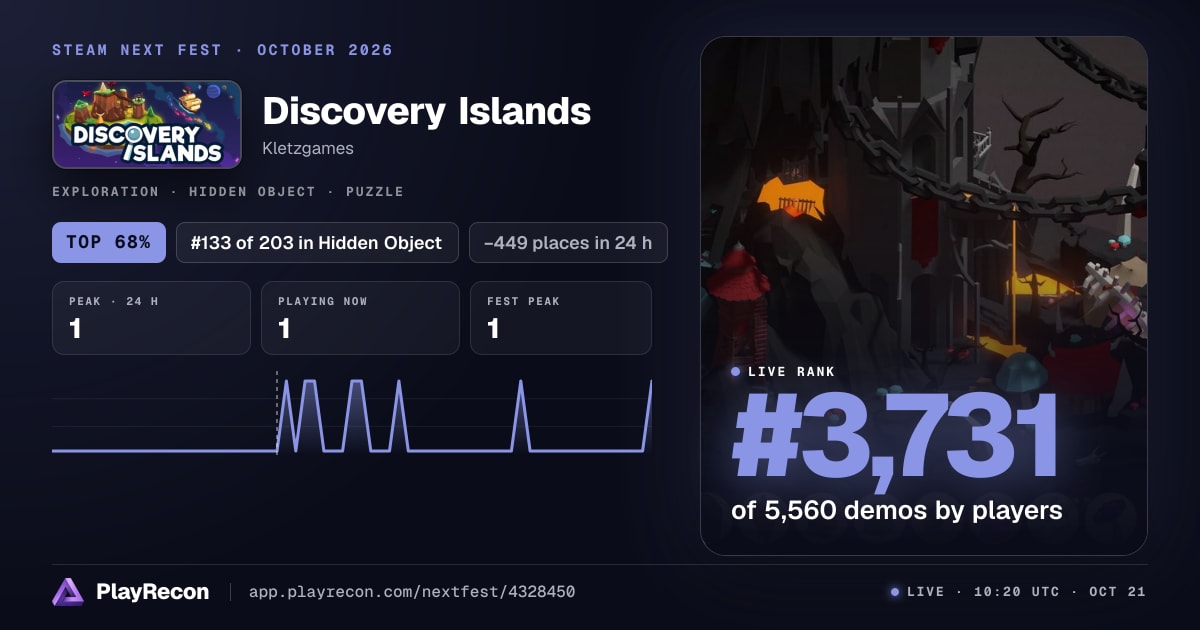Click the STEAM NEXT FEST · OCTOBER 2026 heading
This screenshot has height=630, width=1200.
[223, 50]
